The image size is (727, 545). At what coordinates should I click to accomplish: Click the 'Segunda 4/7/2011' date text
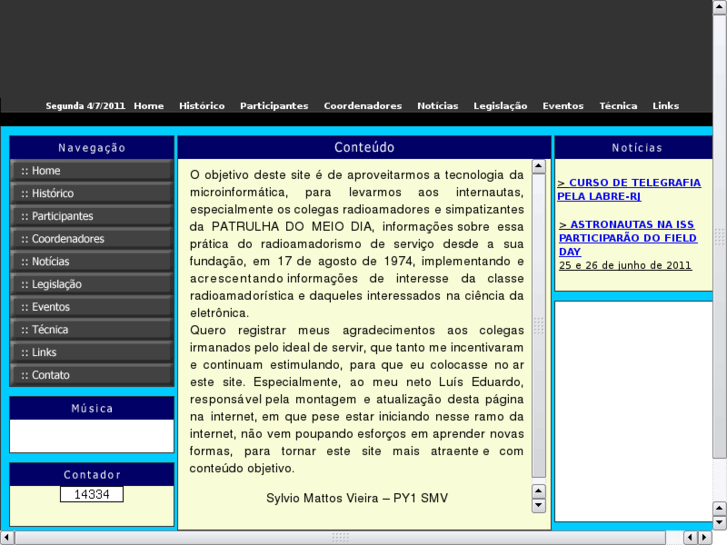[85, 106]
